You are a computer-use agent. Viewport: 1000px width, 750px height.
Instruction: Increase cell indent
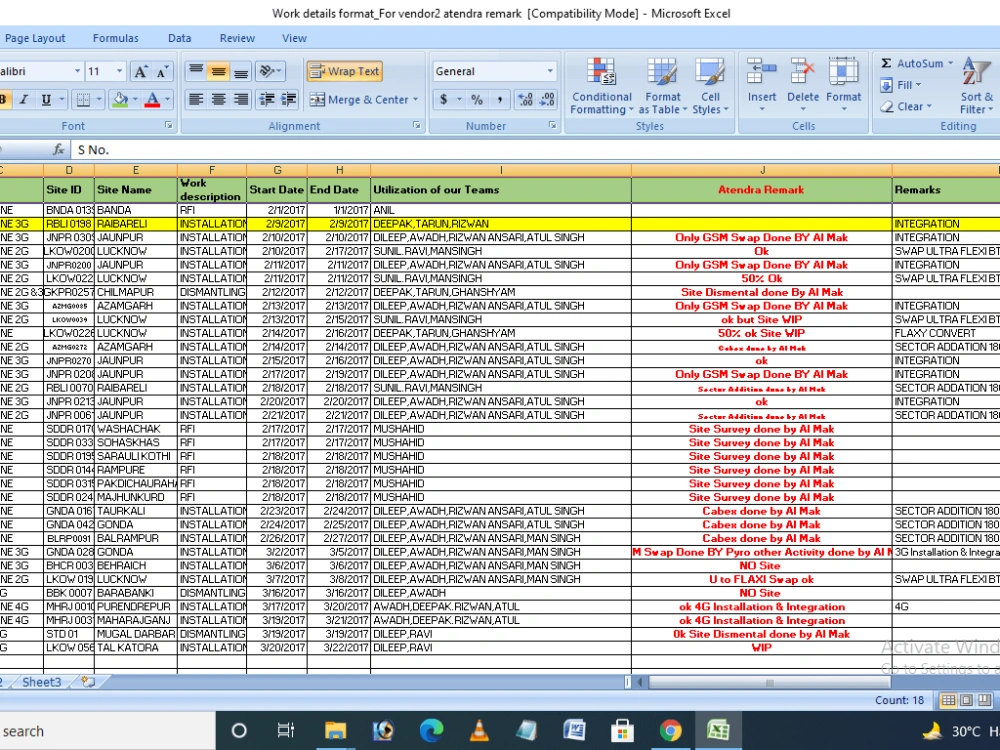(289, 99)
